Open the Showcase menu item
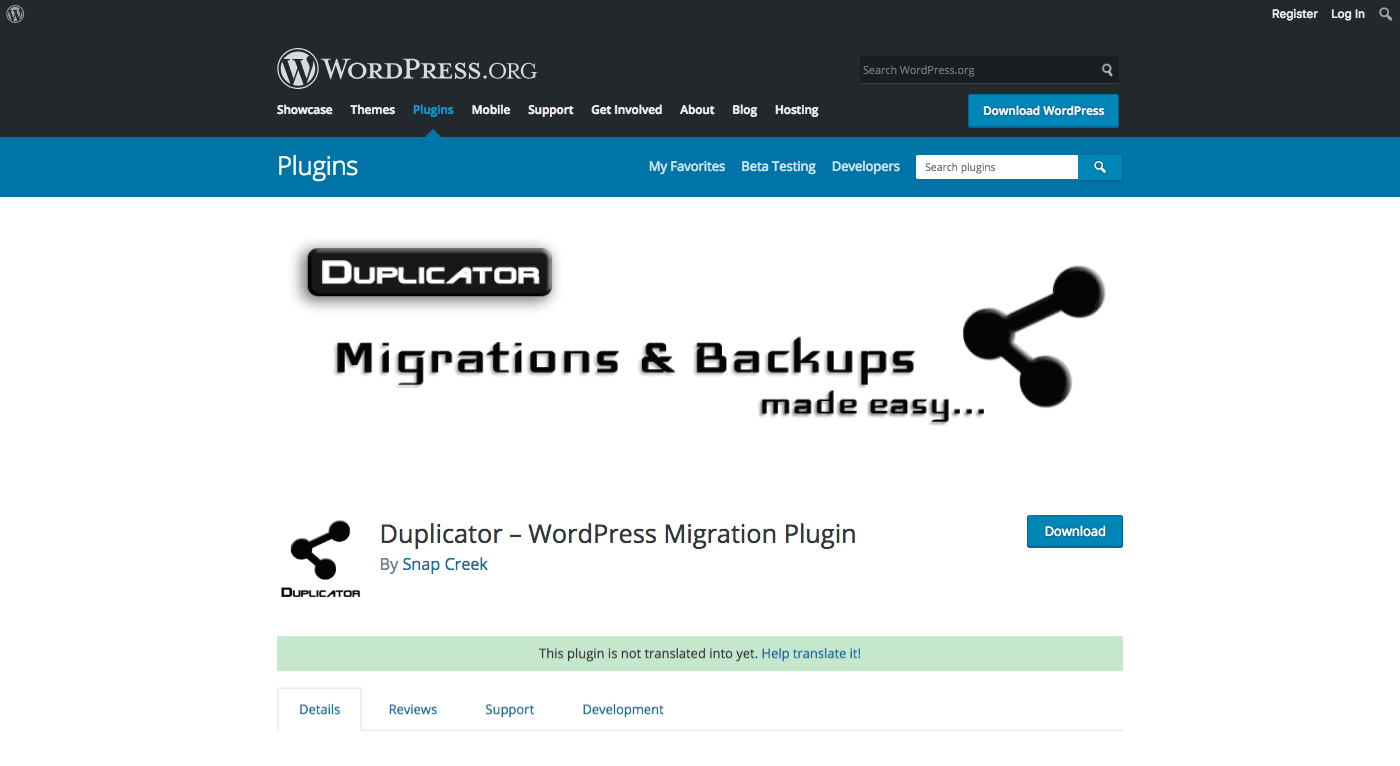Viewport: 1400px width, 766px height. [305, 110]
